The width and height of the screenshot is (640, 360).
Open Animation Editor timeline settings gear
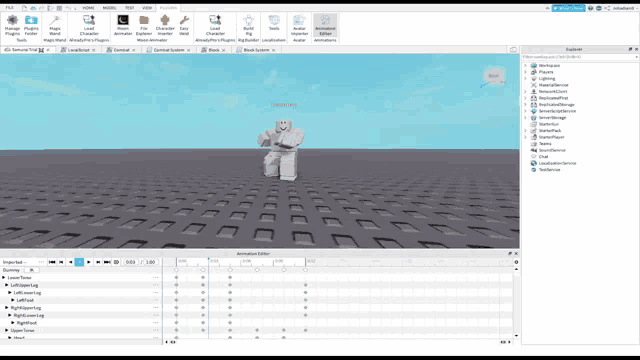[516, 262]
